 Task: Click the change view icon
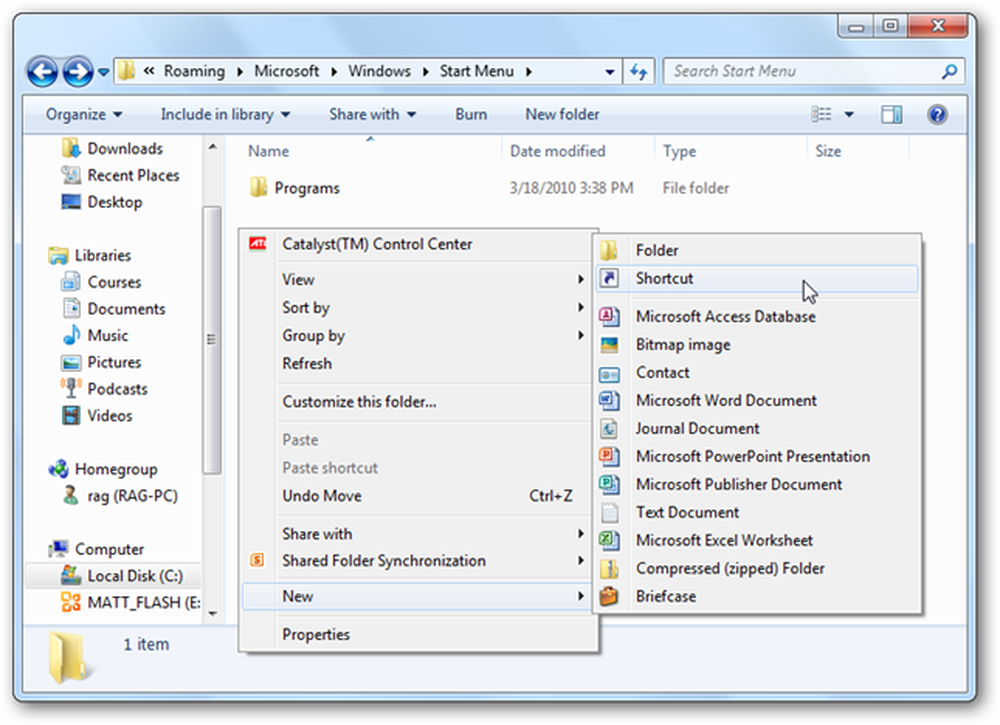821,115
